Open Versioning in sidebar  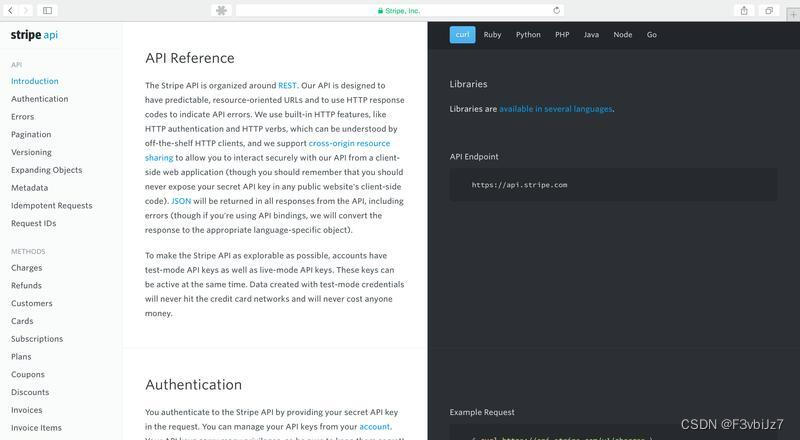pyautogui.click(x=31, y=152)
